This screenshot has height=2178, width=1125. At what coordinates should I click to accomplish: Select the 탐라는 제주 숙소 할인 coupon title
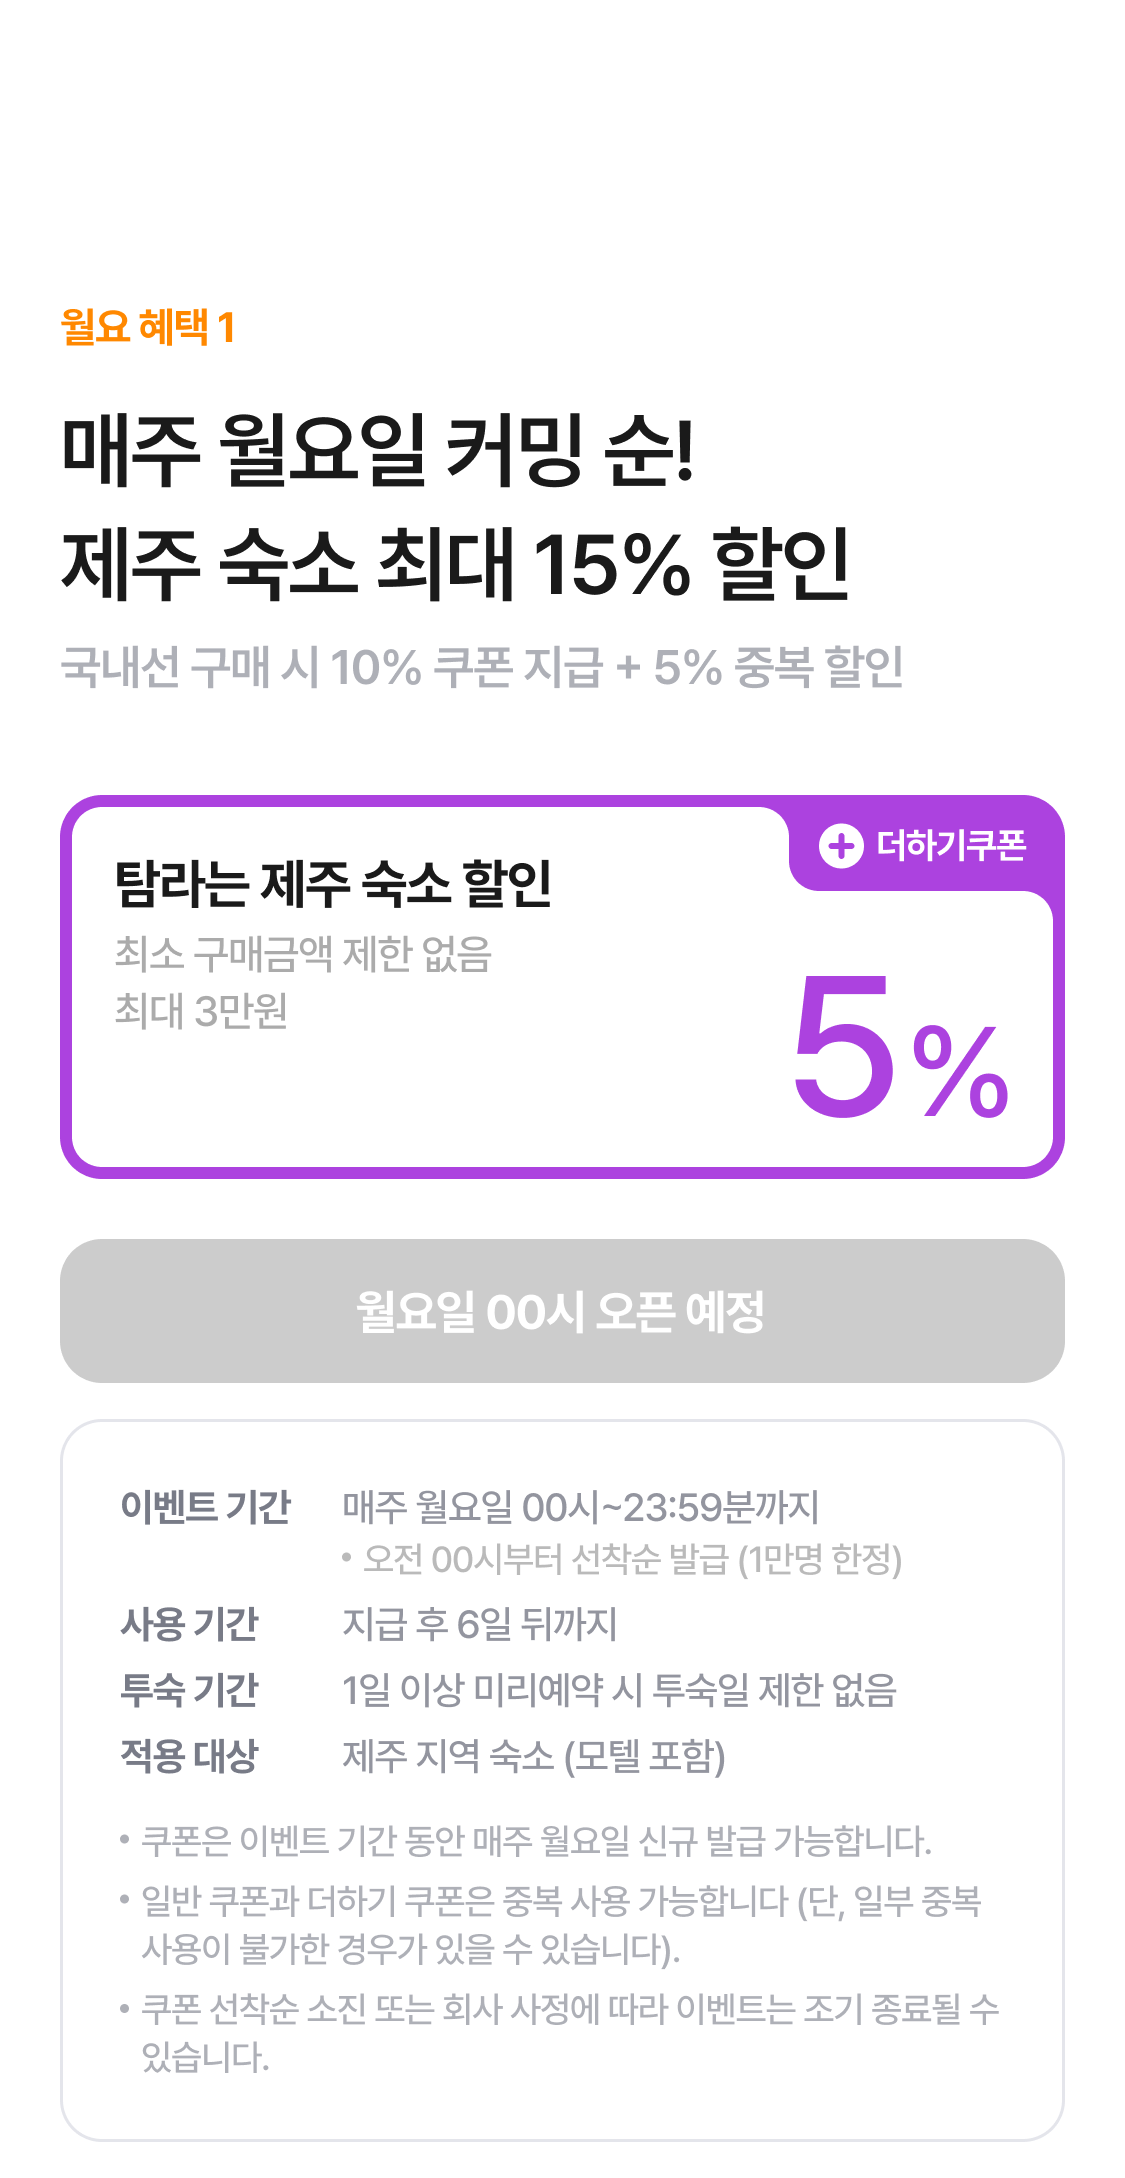click(x=333, y=884)
